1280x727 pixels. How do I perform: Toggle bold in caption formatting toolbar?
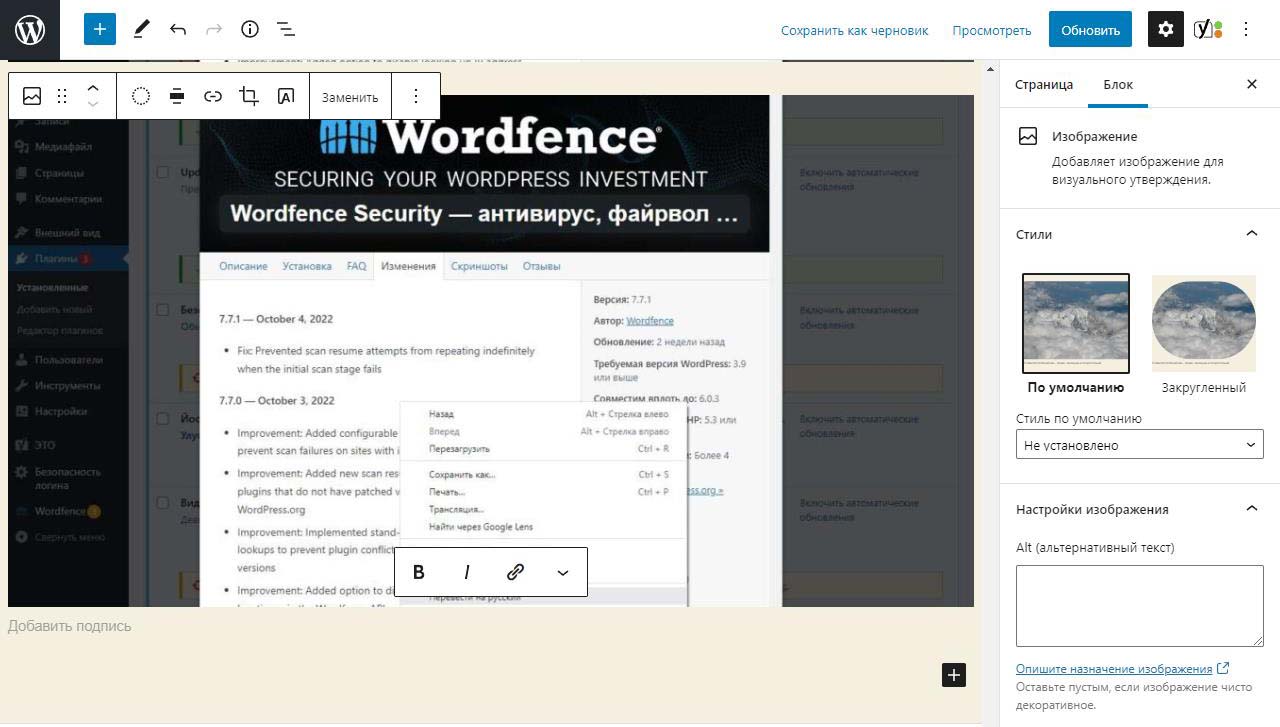[419, 572]
